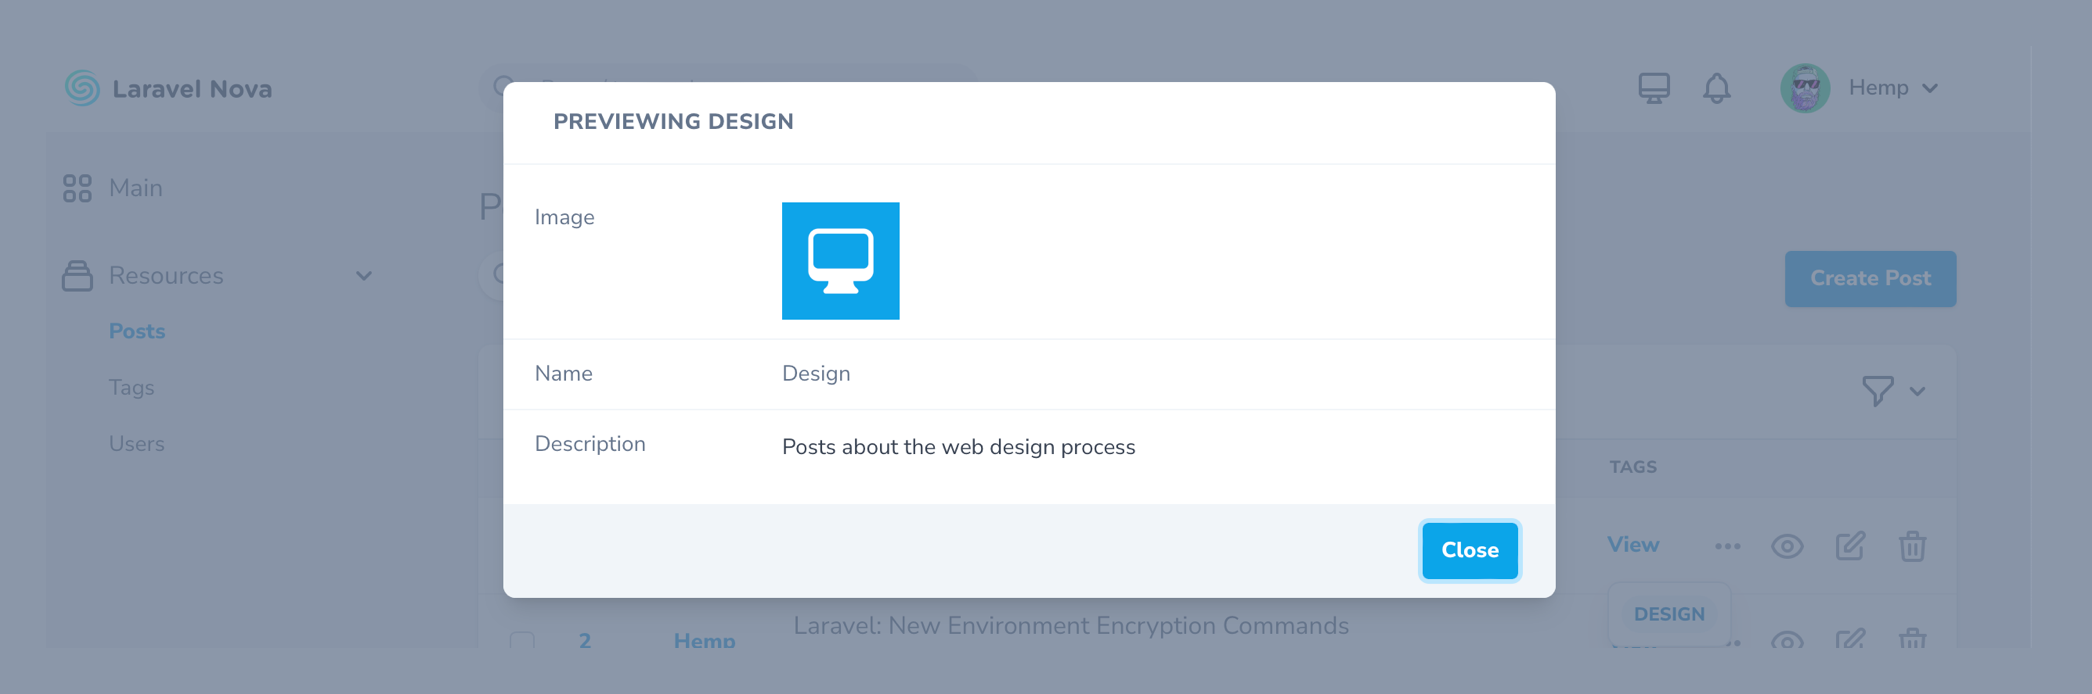2092x694 pixels.
Task: Click the Design image thumbnail
Action: (x=840, y=261)
